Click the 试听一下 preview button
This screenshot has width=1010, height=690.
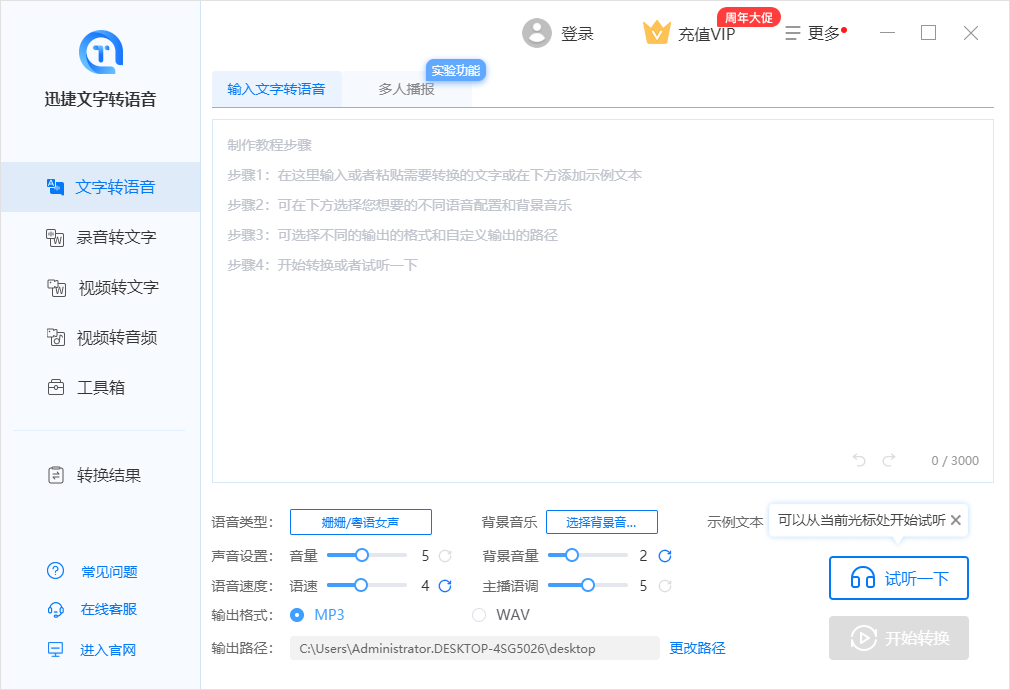point(899,578)
